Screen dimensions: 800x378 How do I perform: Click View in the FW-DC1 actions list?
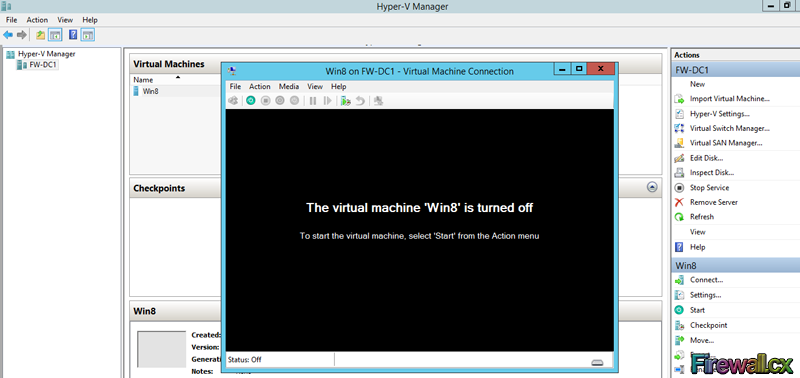point(697,232)
